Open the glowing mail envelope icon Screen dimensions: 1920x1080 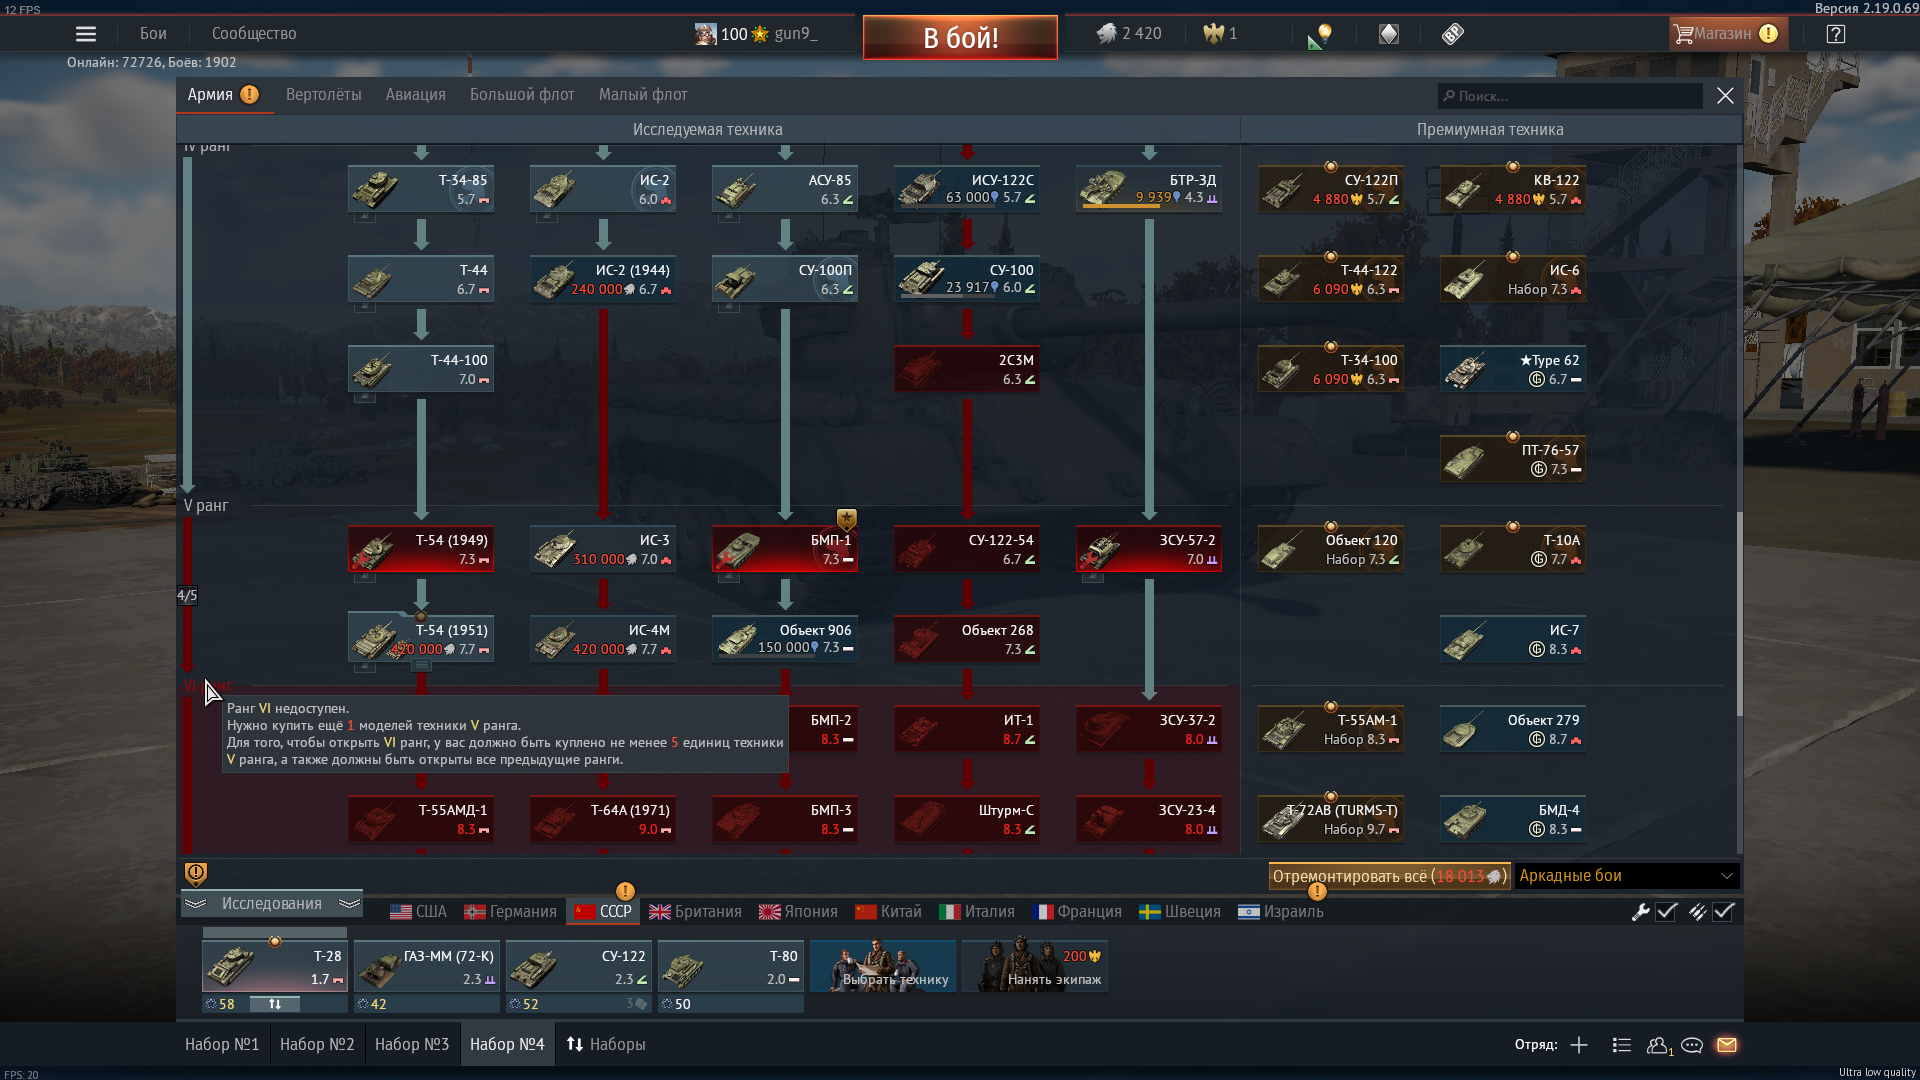1727,1045
